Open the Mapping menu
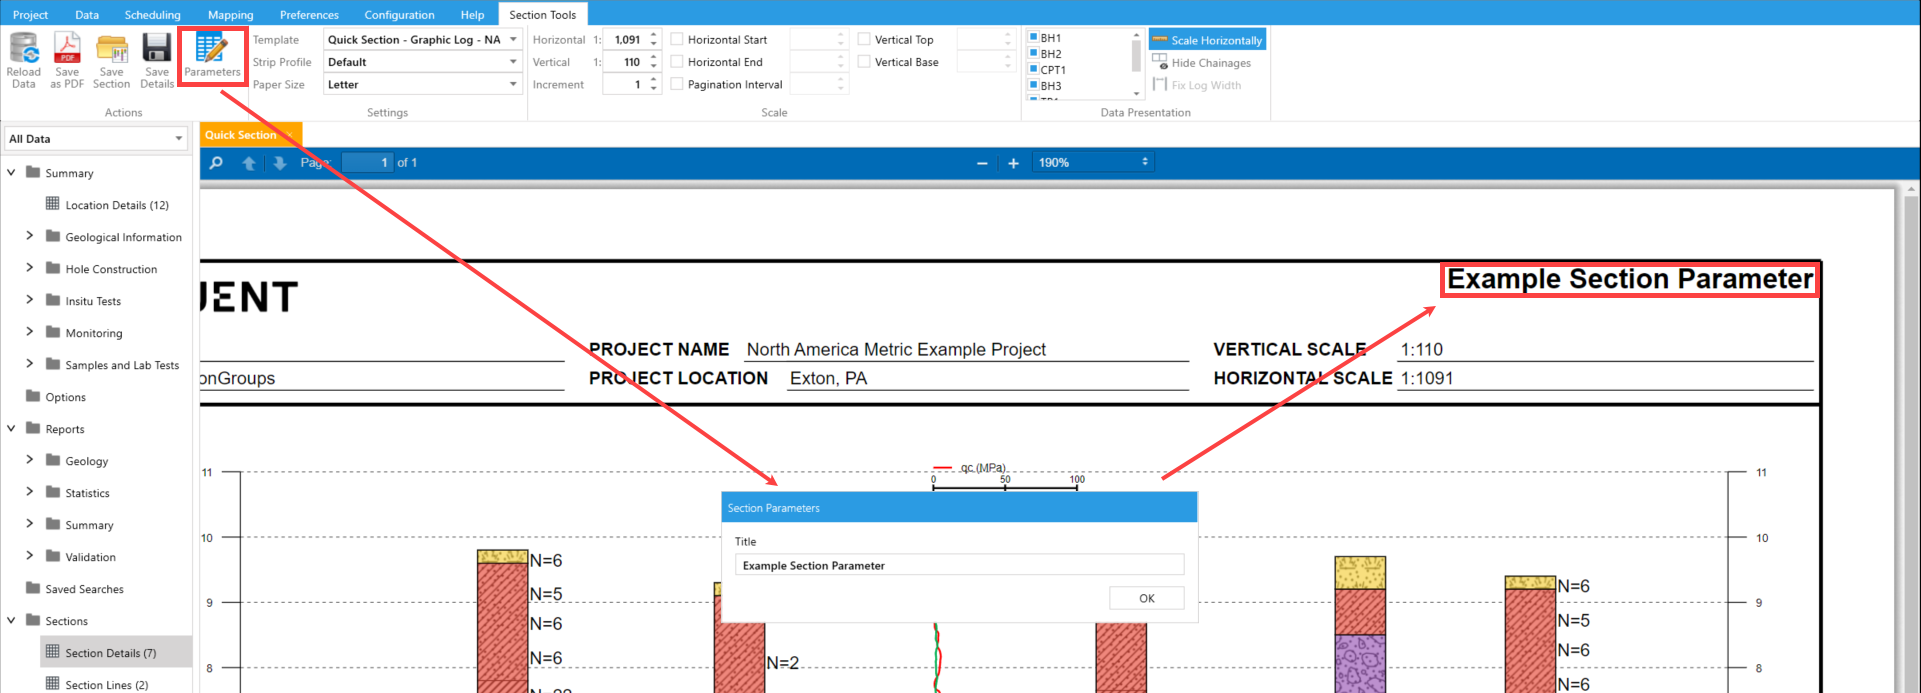Screen dimensions: 1921x693 (x=230, y=14)
